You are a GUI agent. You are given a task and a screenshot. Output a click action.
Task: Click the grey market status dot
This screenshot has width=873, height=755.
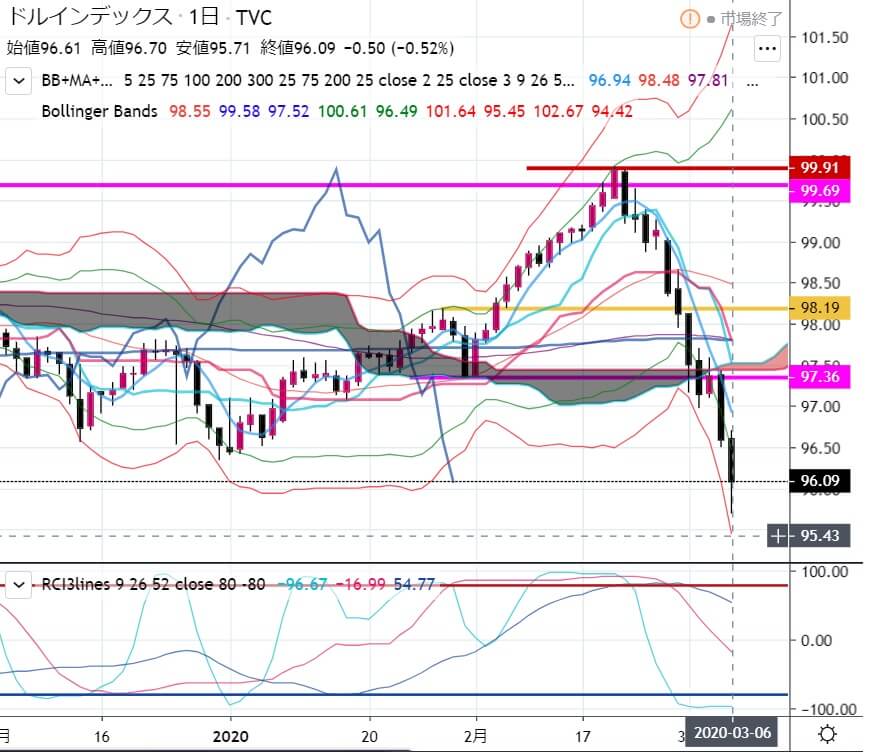pyautogui.click(x=711, y=20)
